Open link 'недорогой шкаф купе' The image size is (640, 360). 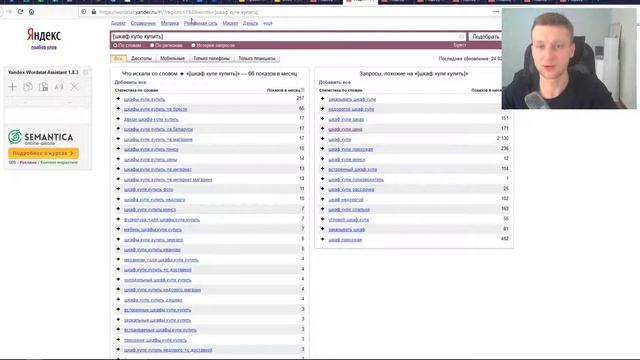tap(351, 109)
